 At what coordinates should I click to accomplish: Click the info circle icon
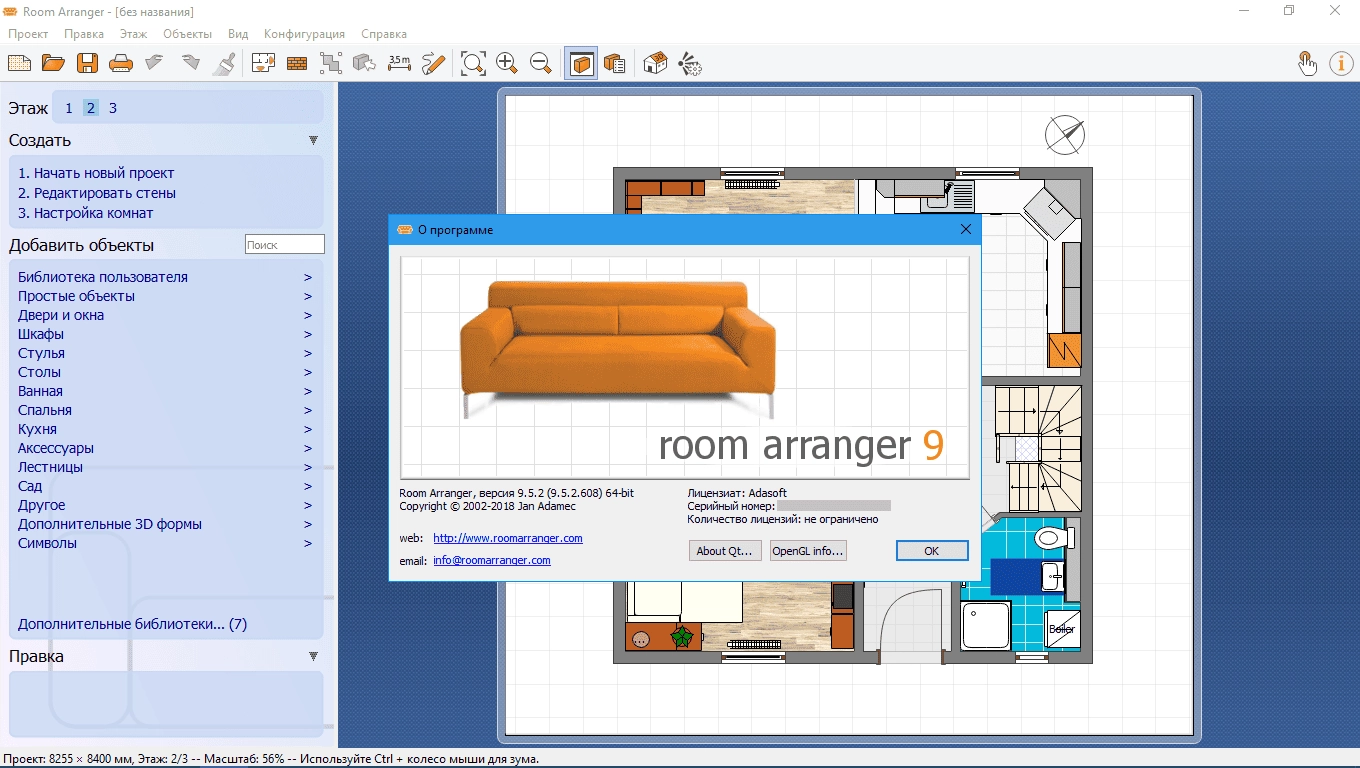1341,63
